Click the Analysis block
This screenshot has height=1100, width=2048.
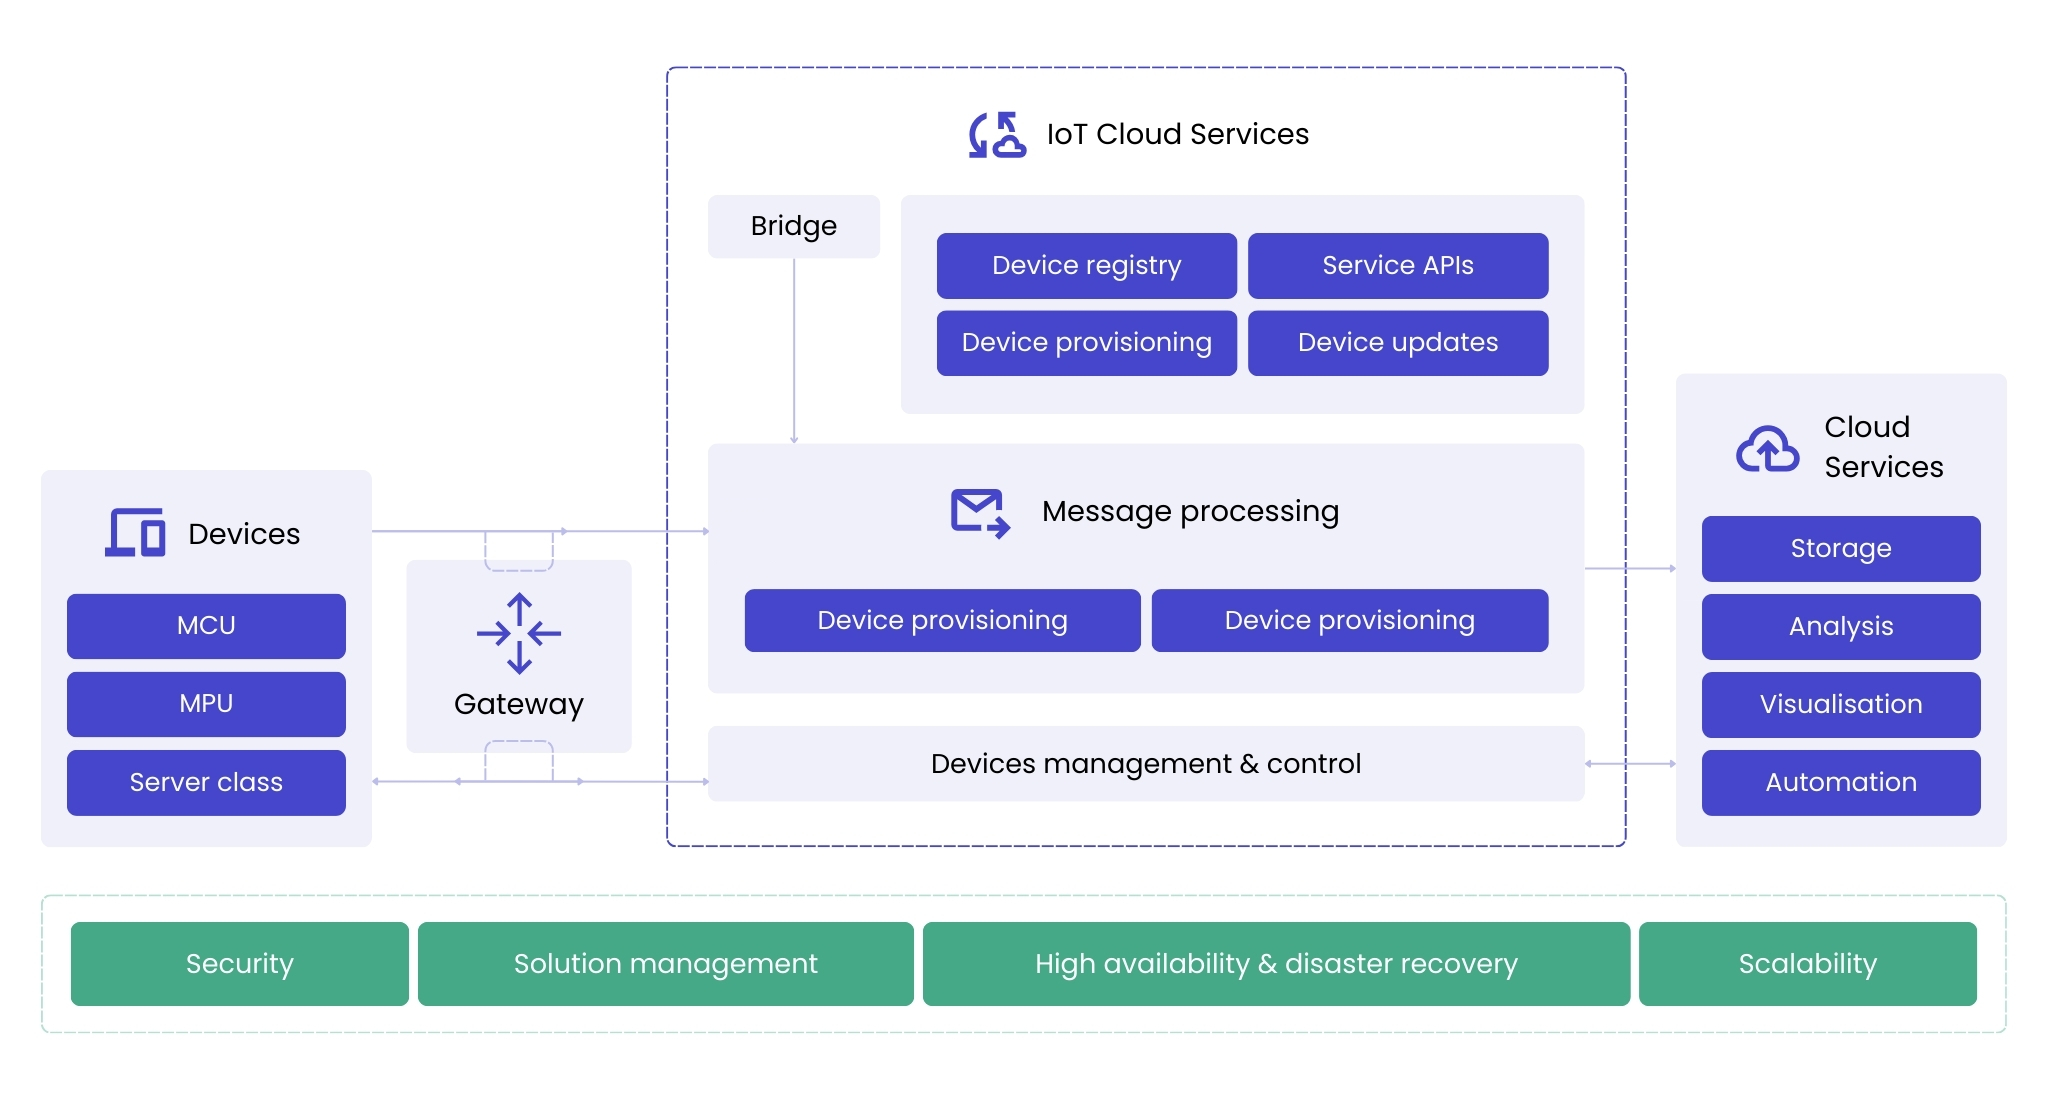(1840, 626)
